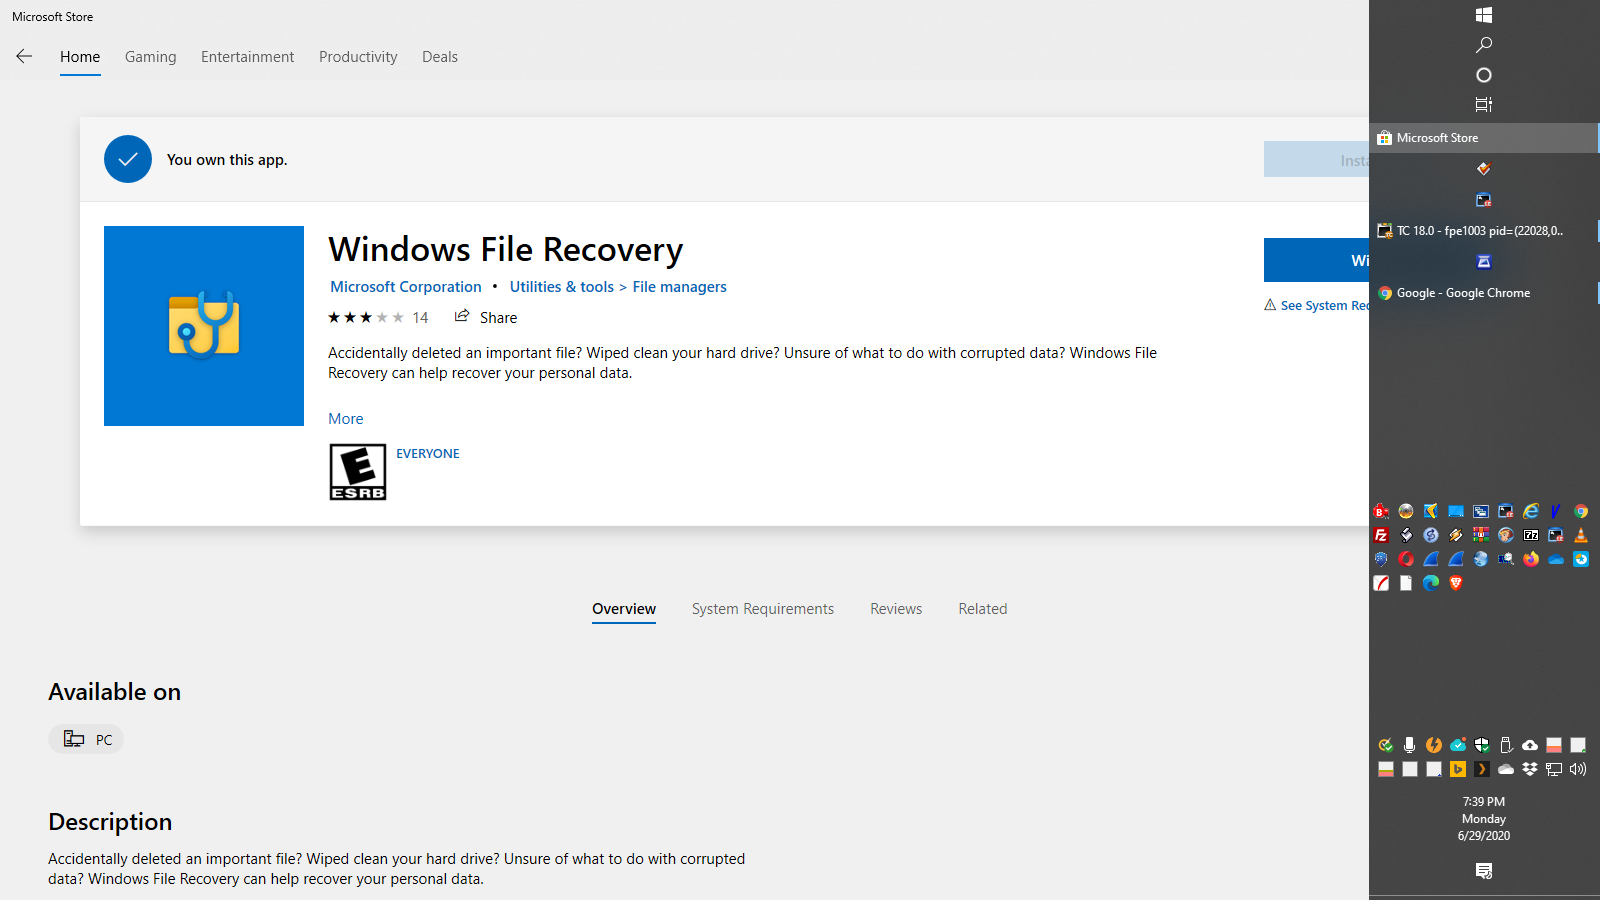The width and height of the screenshot is (1600, 900).
Task: Click the Windows File Recovery title text
Action: point(506,249)
